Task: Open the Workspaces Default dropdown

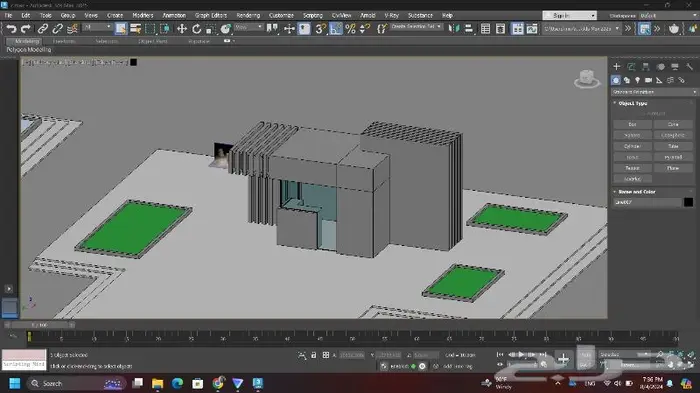Action: [x=668, y=16]
